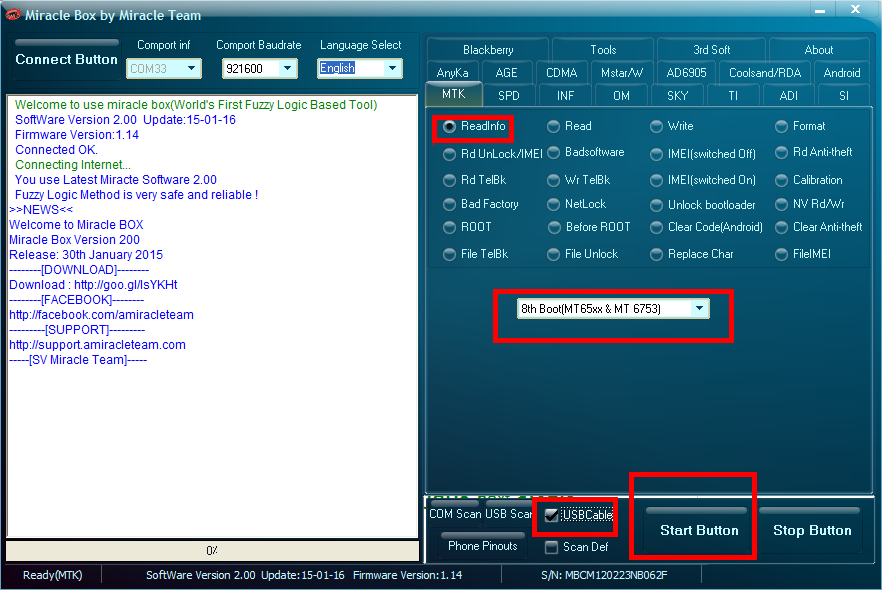The image size is (882, 590).
Task: Switch to the AD6905 tab
Action: tap(686, 73)
